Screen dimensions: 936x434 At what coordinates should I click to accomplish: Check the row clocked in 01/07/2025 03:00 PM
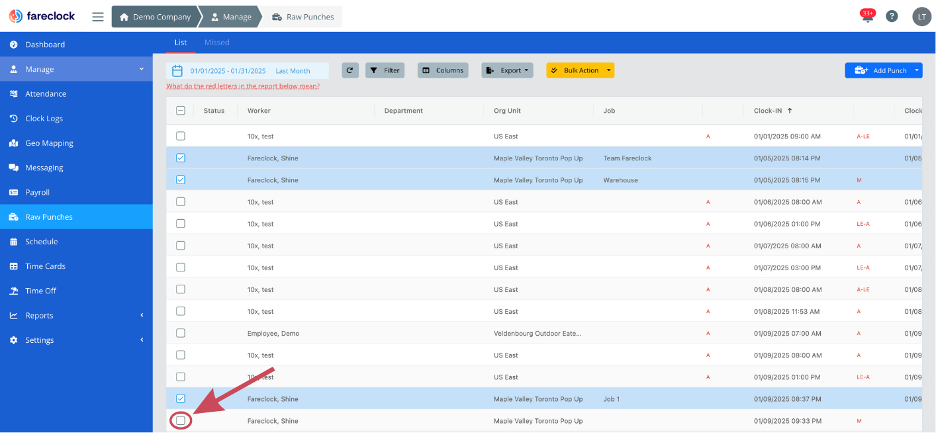coord(181,267)
